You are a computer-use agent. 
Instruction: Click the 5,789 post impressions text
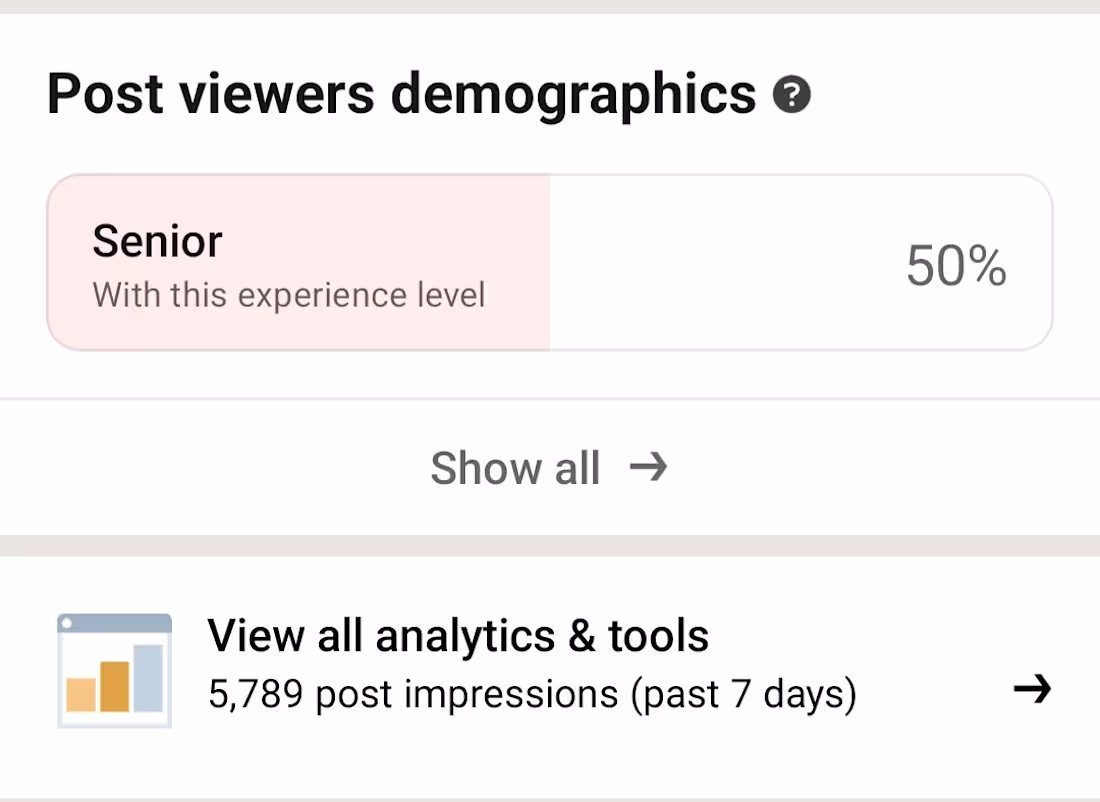click(x=412, y=693)
